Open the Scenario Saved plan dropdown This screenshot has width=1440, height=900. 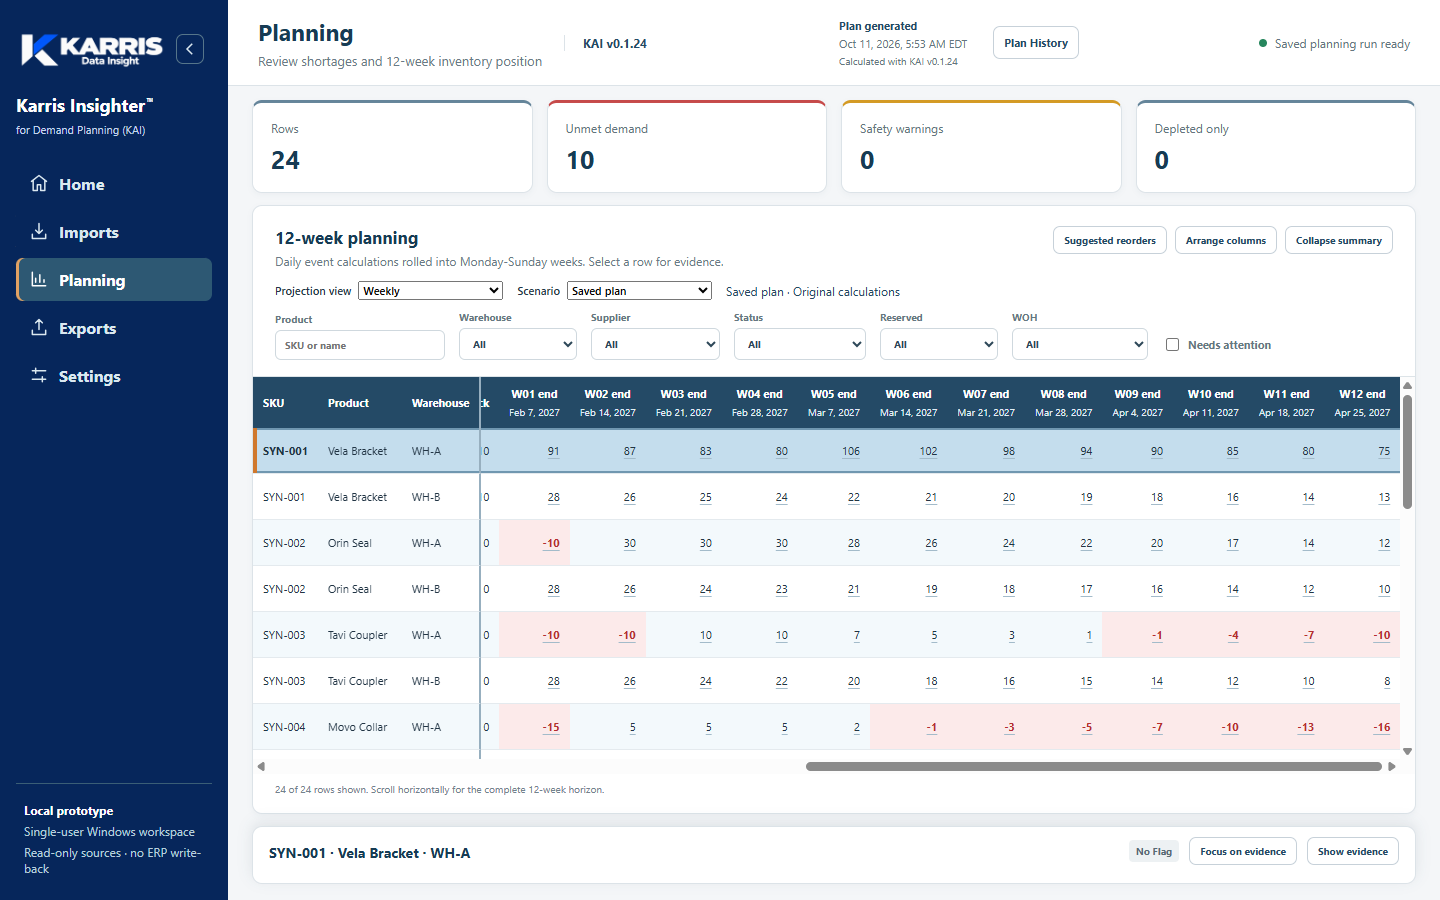639,291
